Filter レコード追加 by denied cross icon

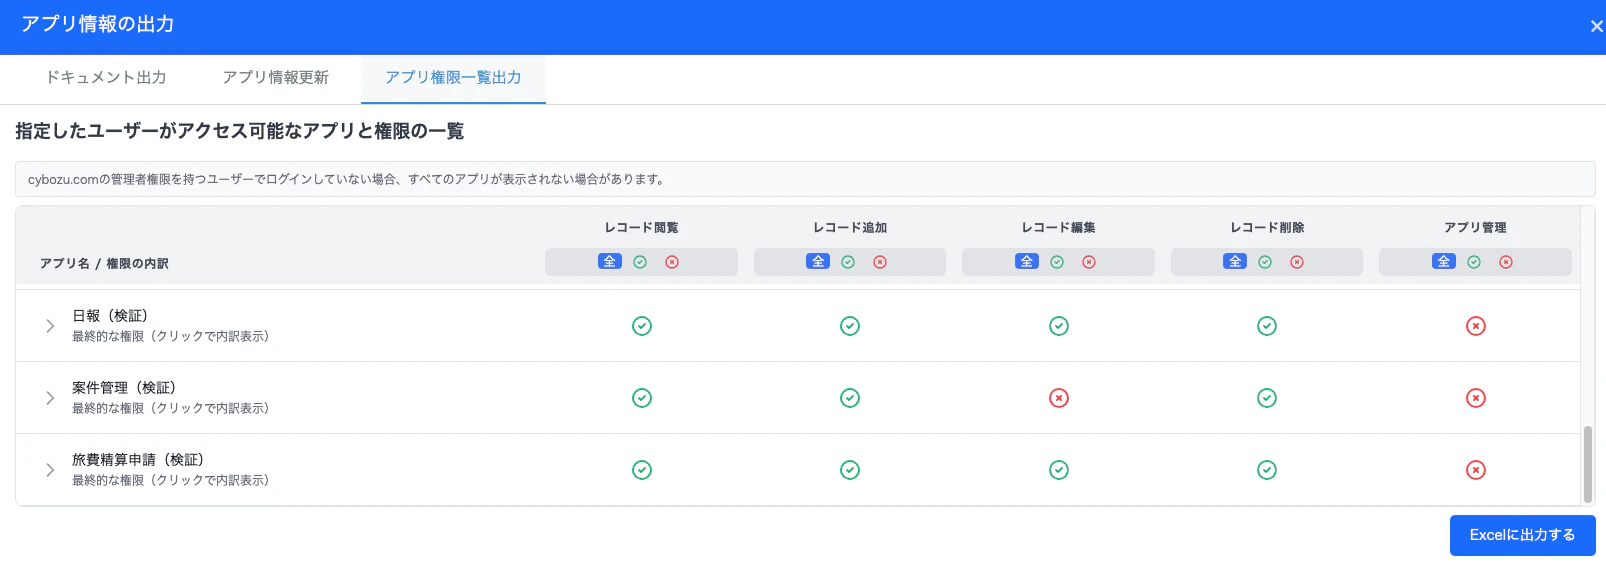[880, 262]
